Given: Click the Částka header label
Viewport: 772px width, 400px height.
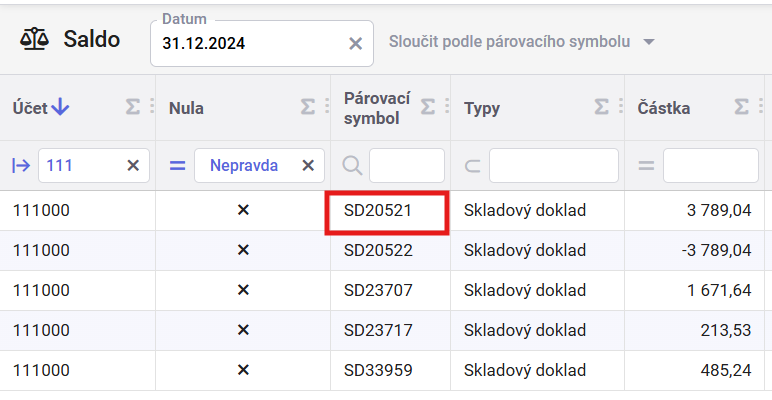Looking at the screenshot, I should 664,108.
